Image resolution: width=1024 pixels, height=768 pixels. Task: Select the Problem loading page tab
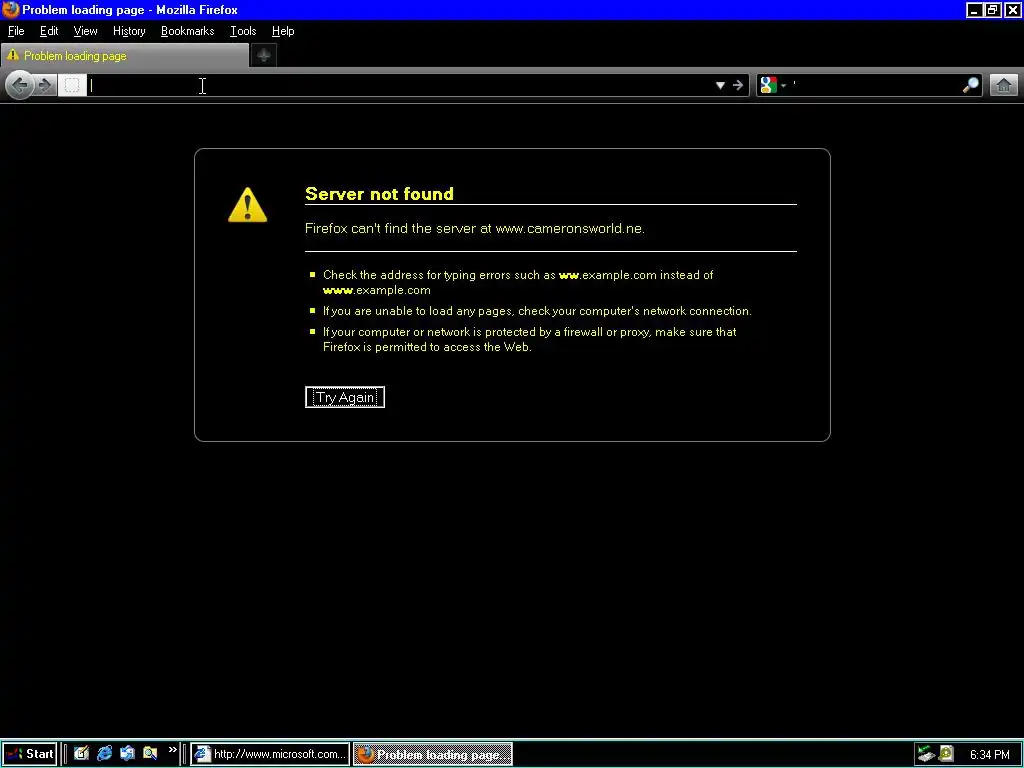pos(125,56)
